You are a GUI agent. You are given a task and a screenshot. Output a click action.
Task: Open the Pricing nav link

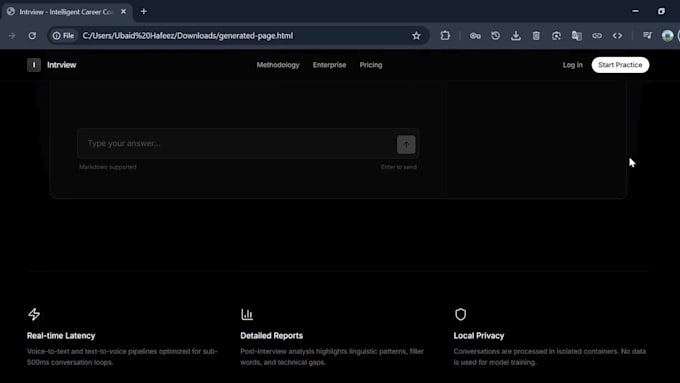tap(371, 65)
